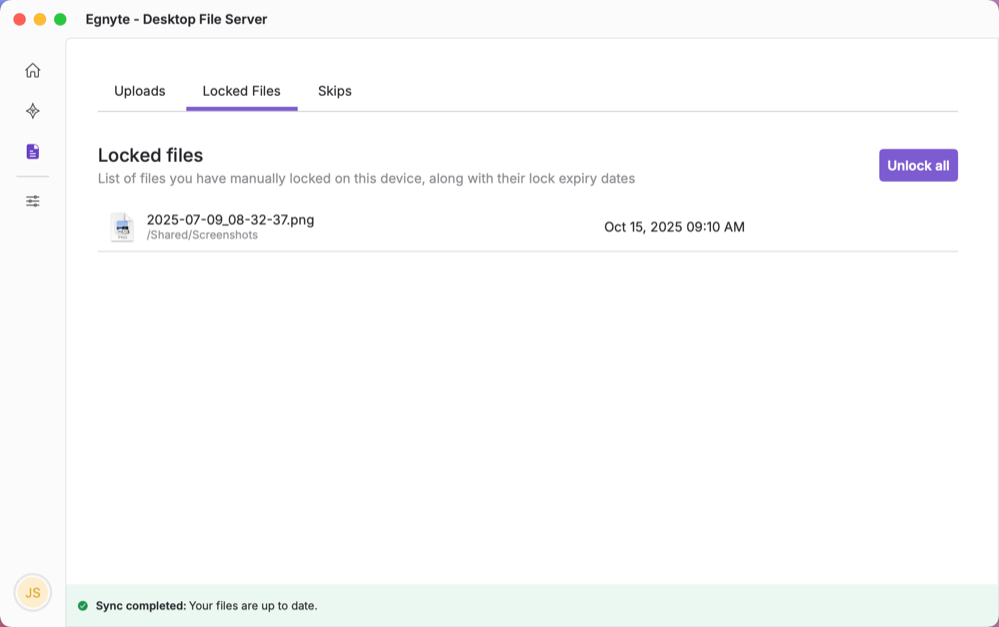Select the file 2025-07-09_08-32-37.png
The image size is (999, 627).
pyautogui.click(x=229, y=219)
